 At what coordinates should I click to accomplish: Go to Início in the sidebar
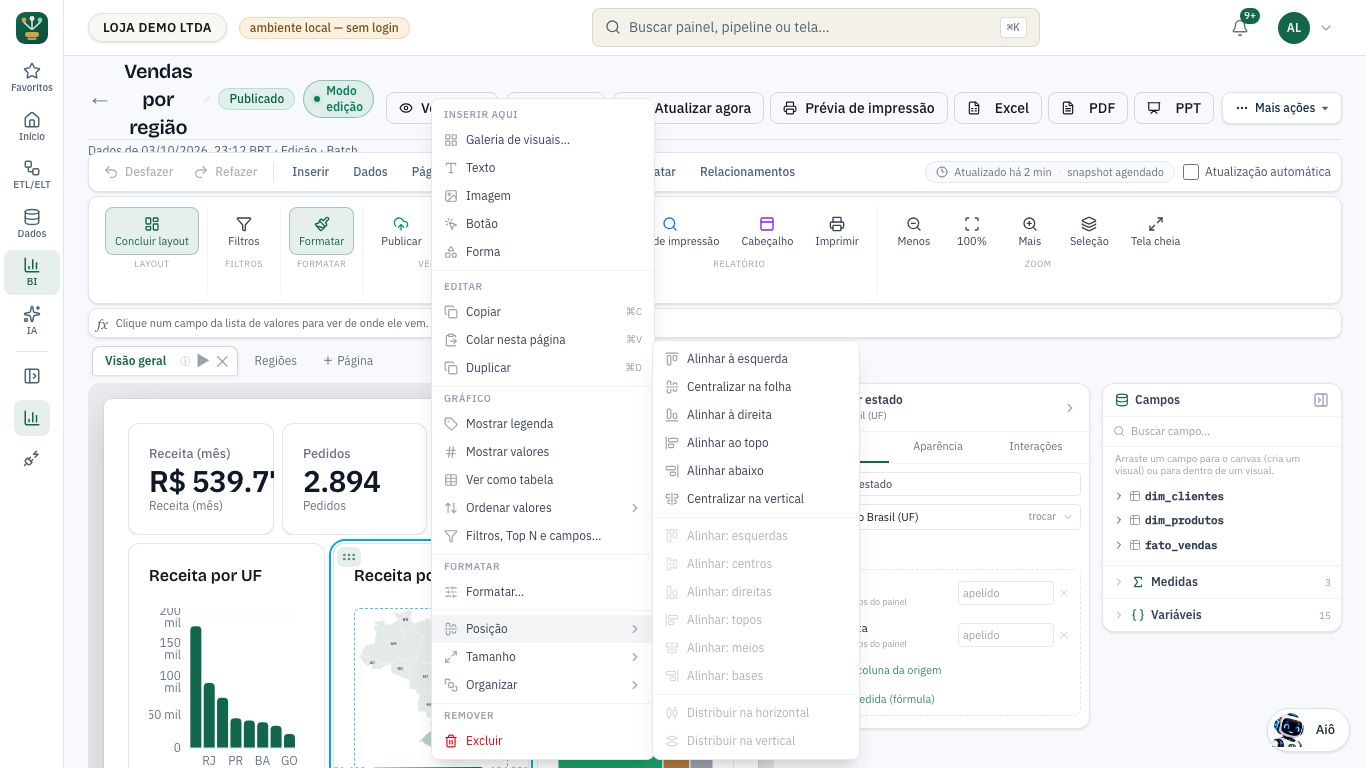[x=32, y=127]
